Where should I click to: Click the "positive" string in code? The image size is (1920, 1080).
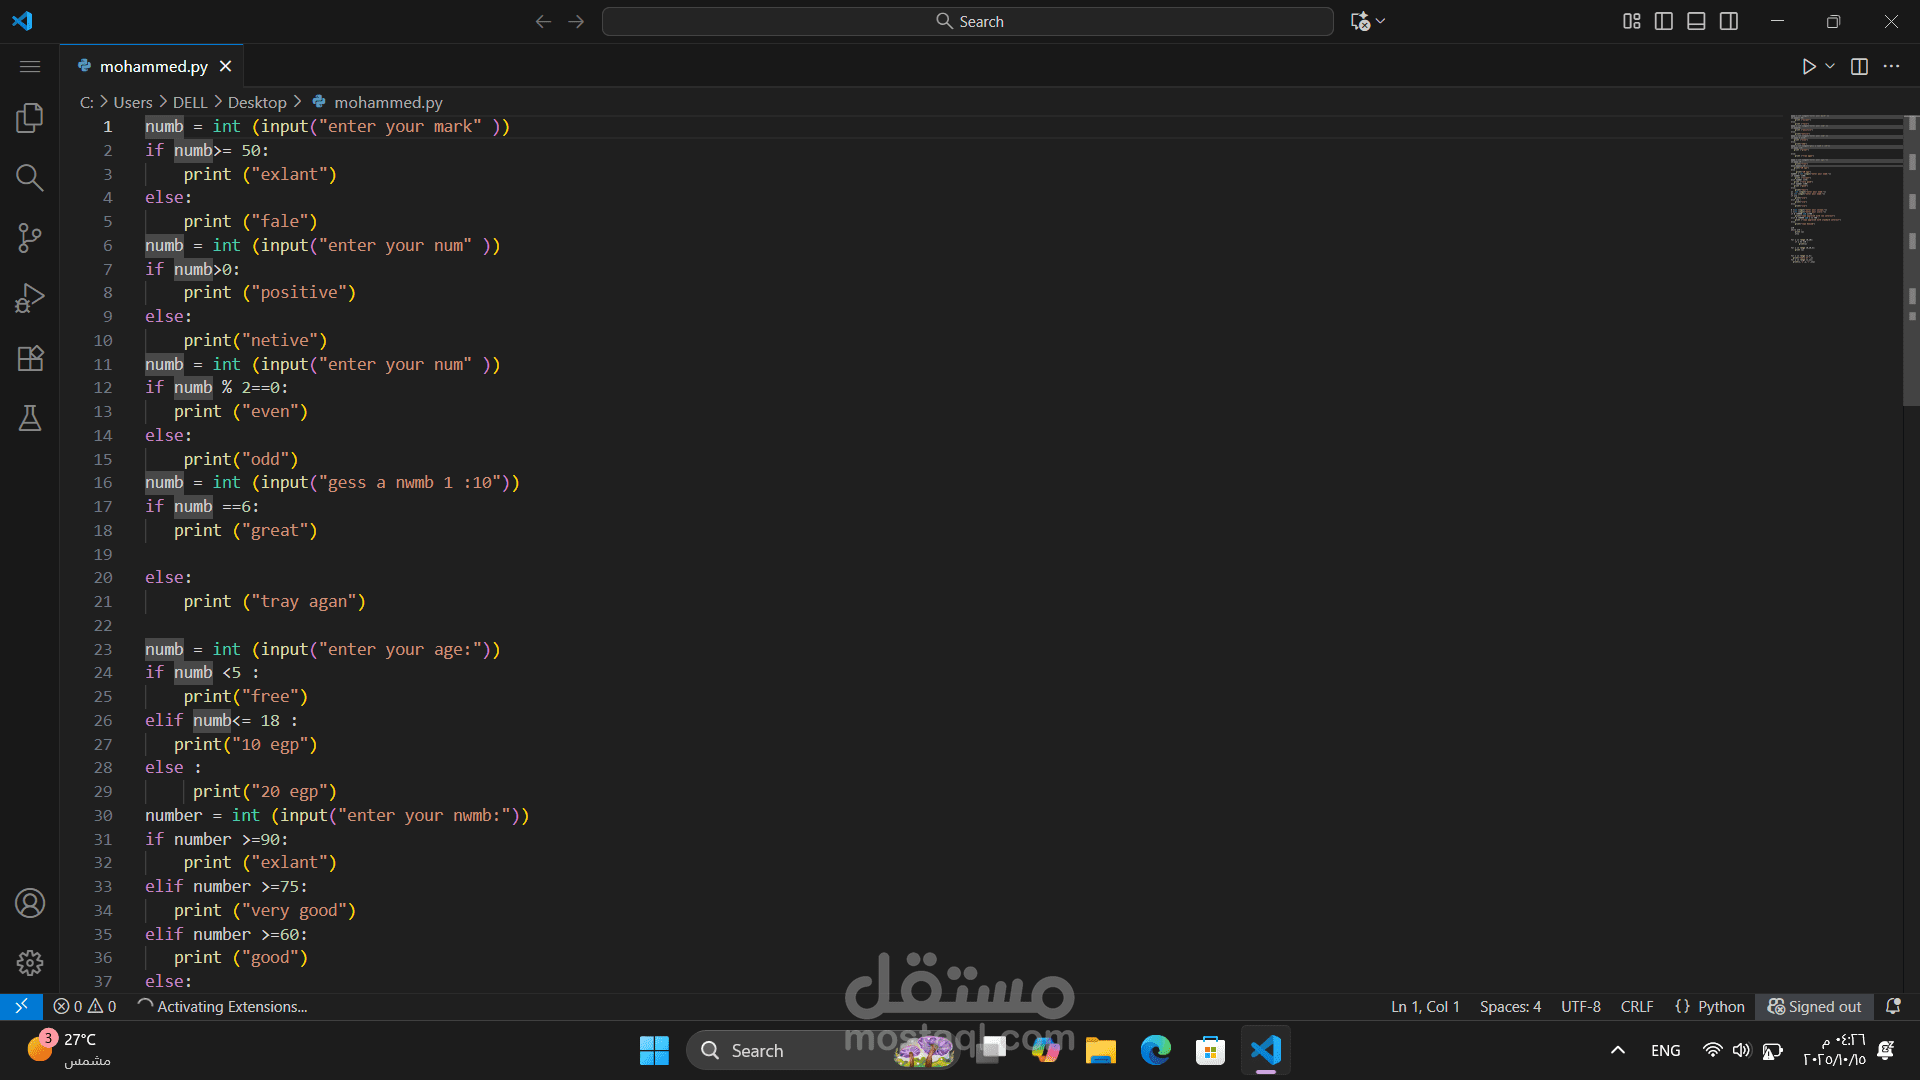click(x=299, y=292)
